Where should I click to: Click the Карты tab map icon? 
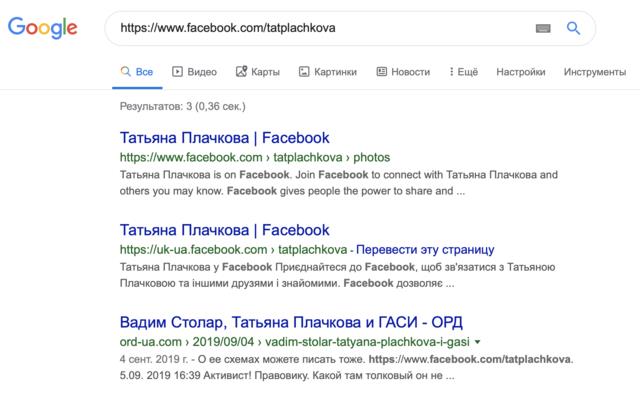click(242, 72)
